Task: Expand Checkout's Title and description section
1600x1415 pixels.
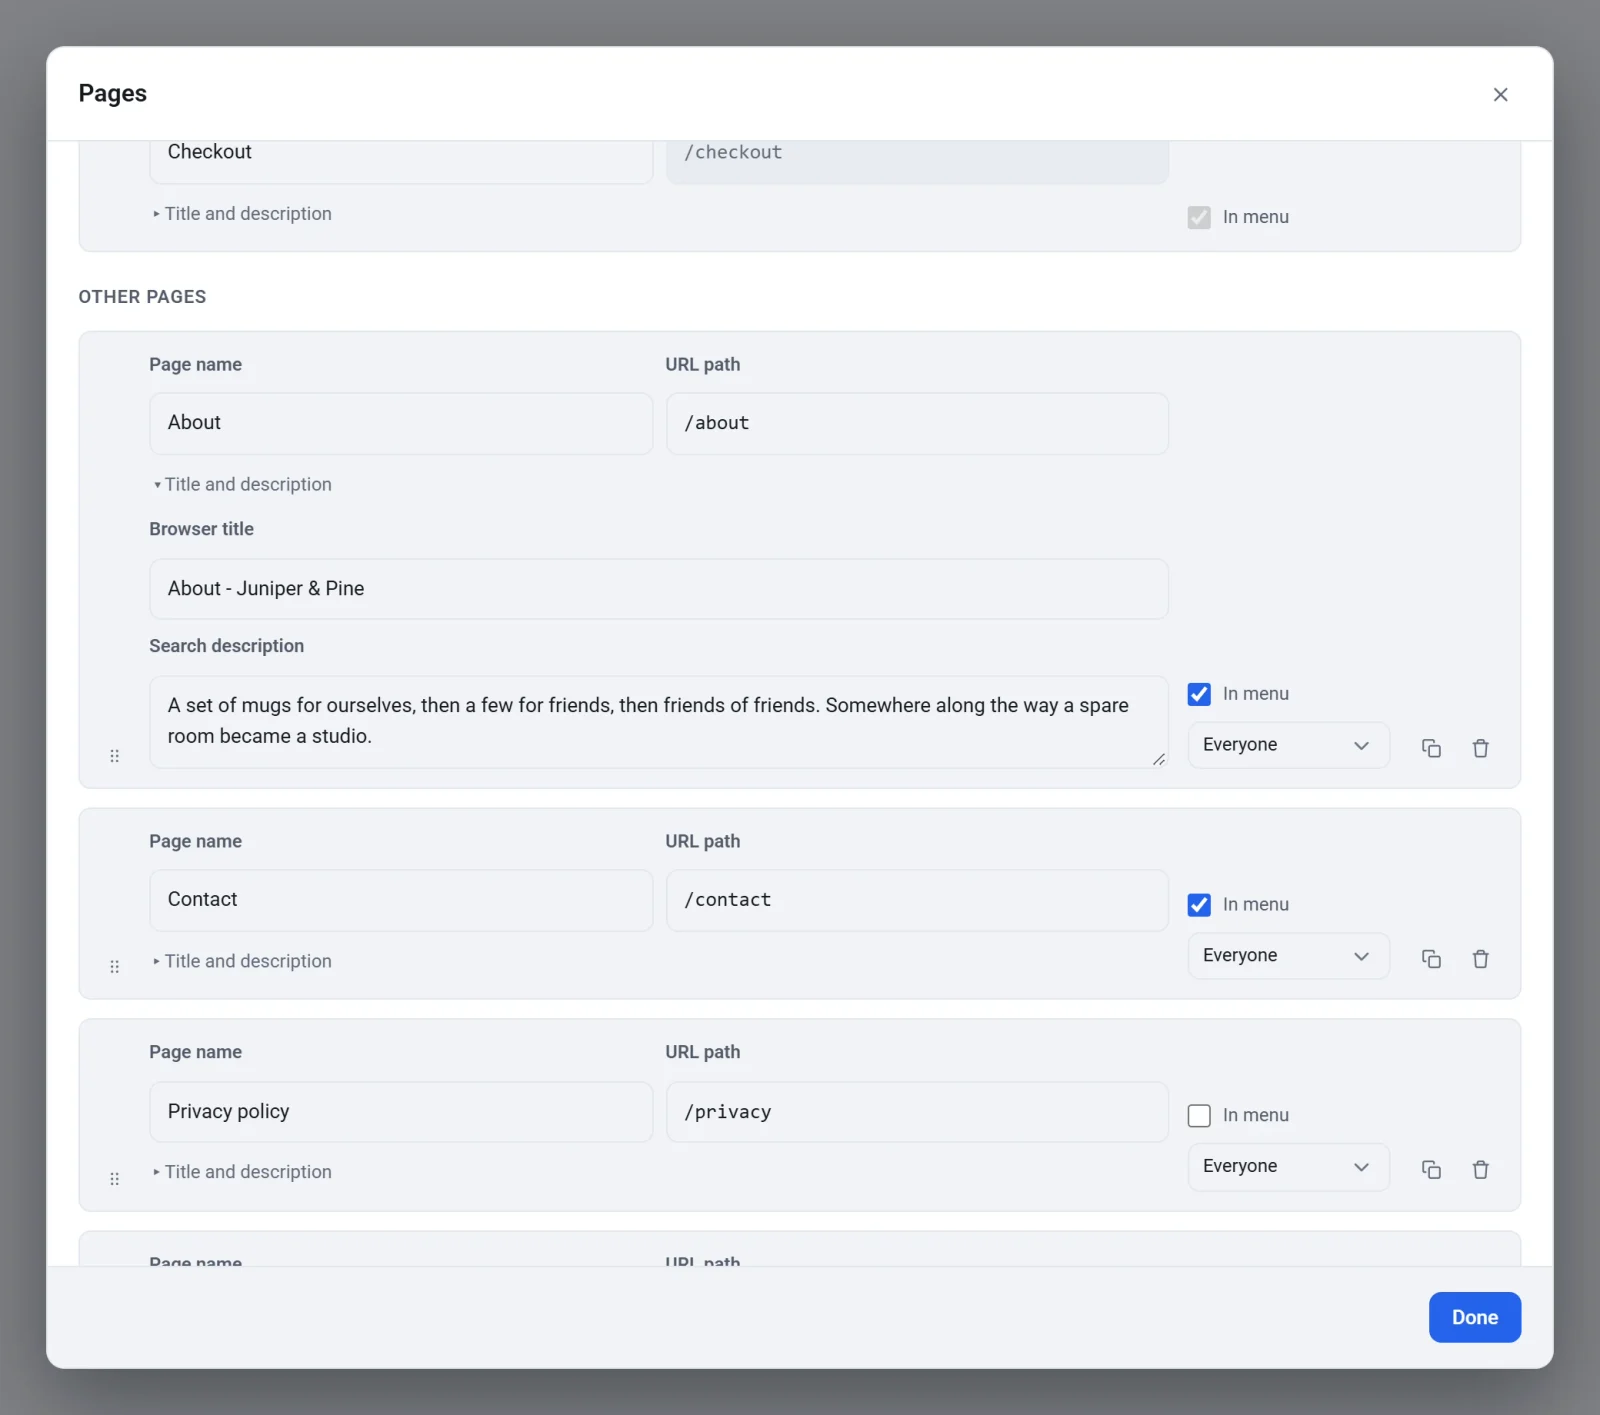Action: [x=242, y=214]
